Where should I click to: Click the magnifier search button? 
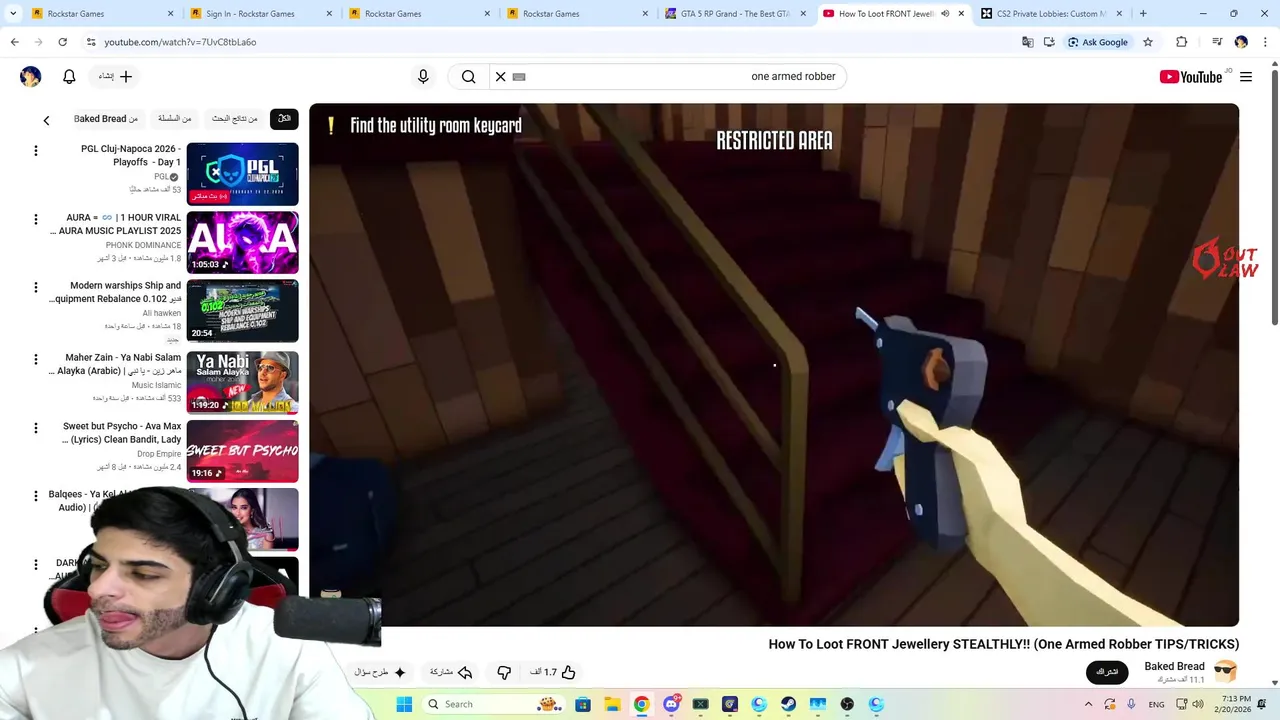tap(468, 76)
